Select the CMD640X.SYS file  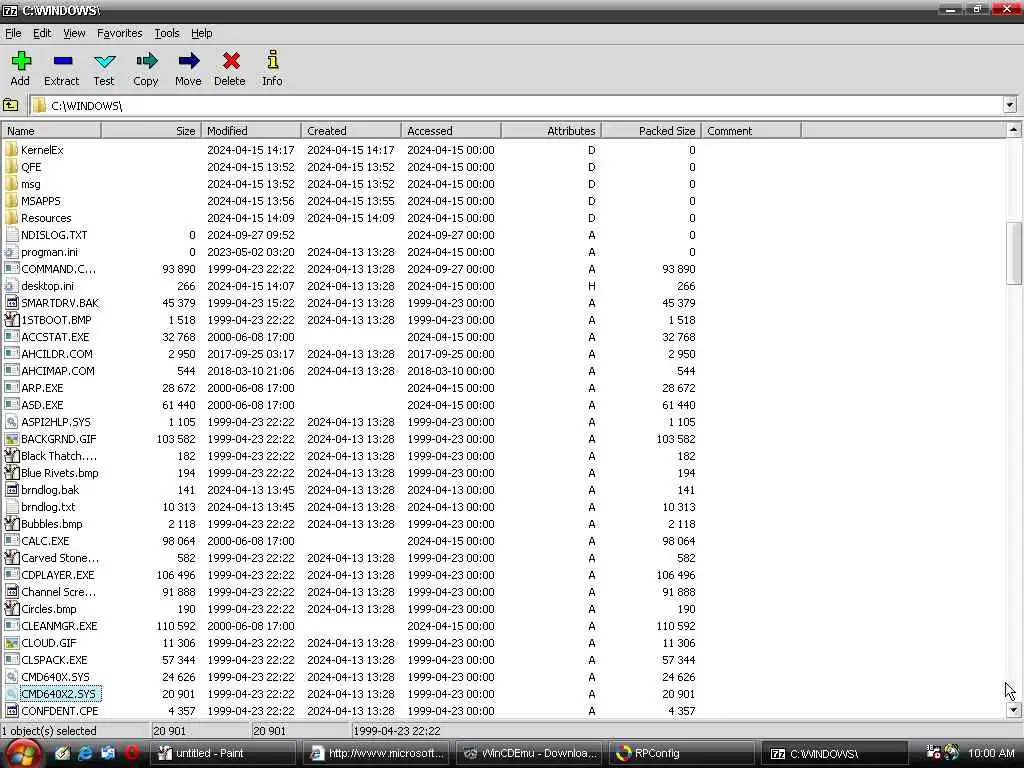(56, 677)
